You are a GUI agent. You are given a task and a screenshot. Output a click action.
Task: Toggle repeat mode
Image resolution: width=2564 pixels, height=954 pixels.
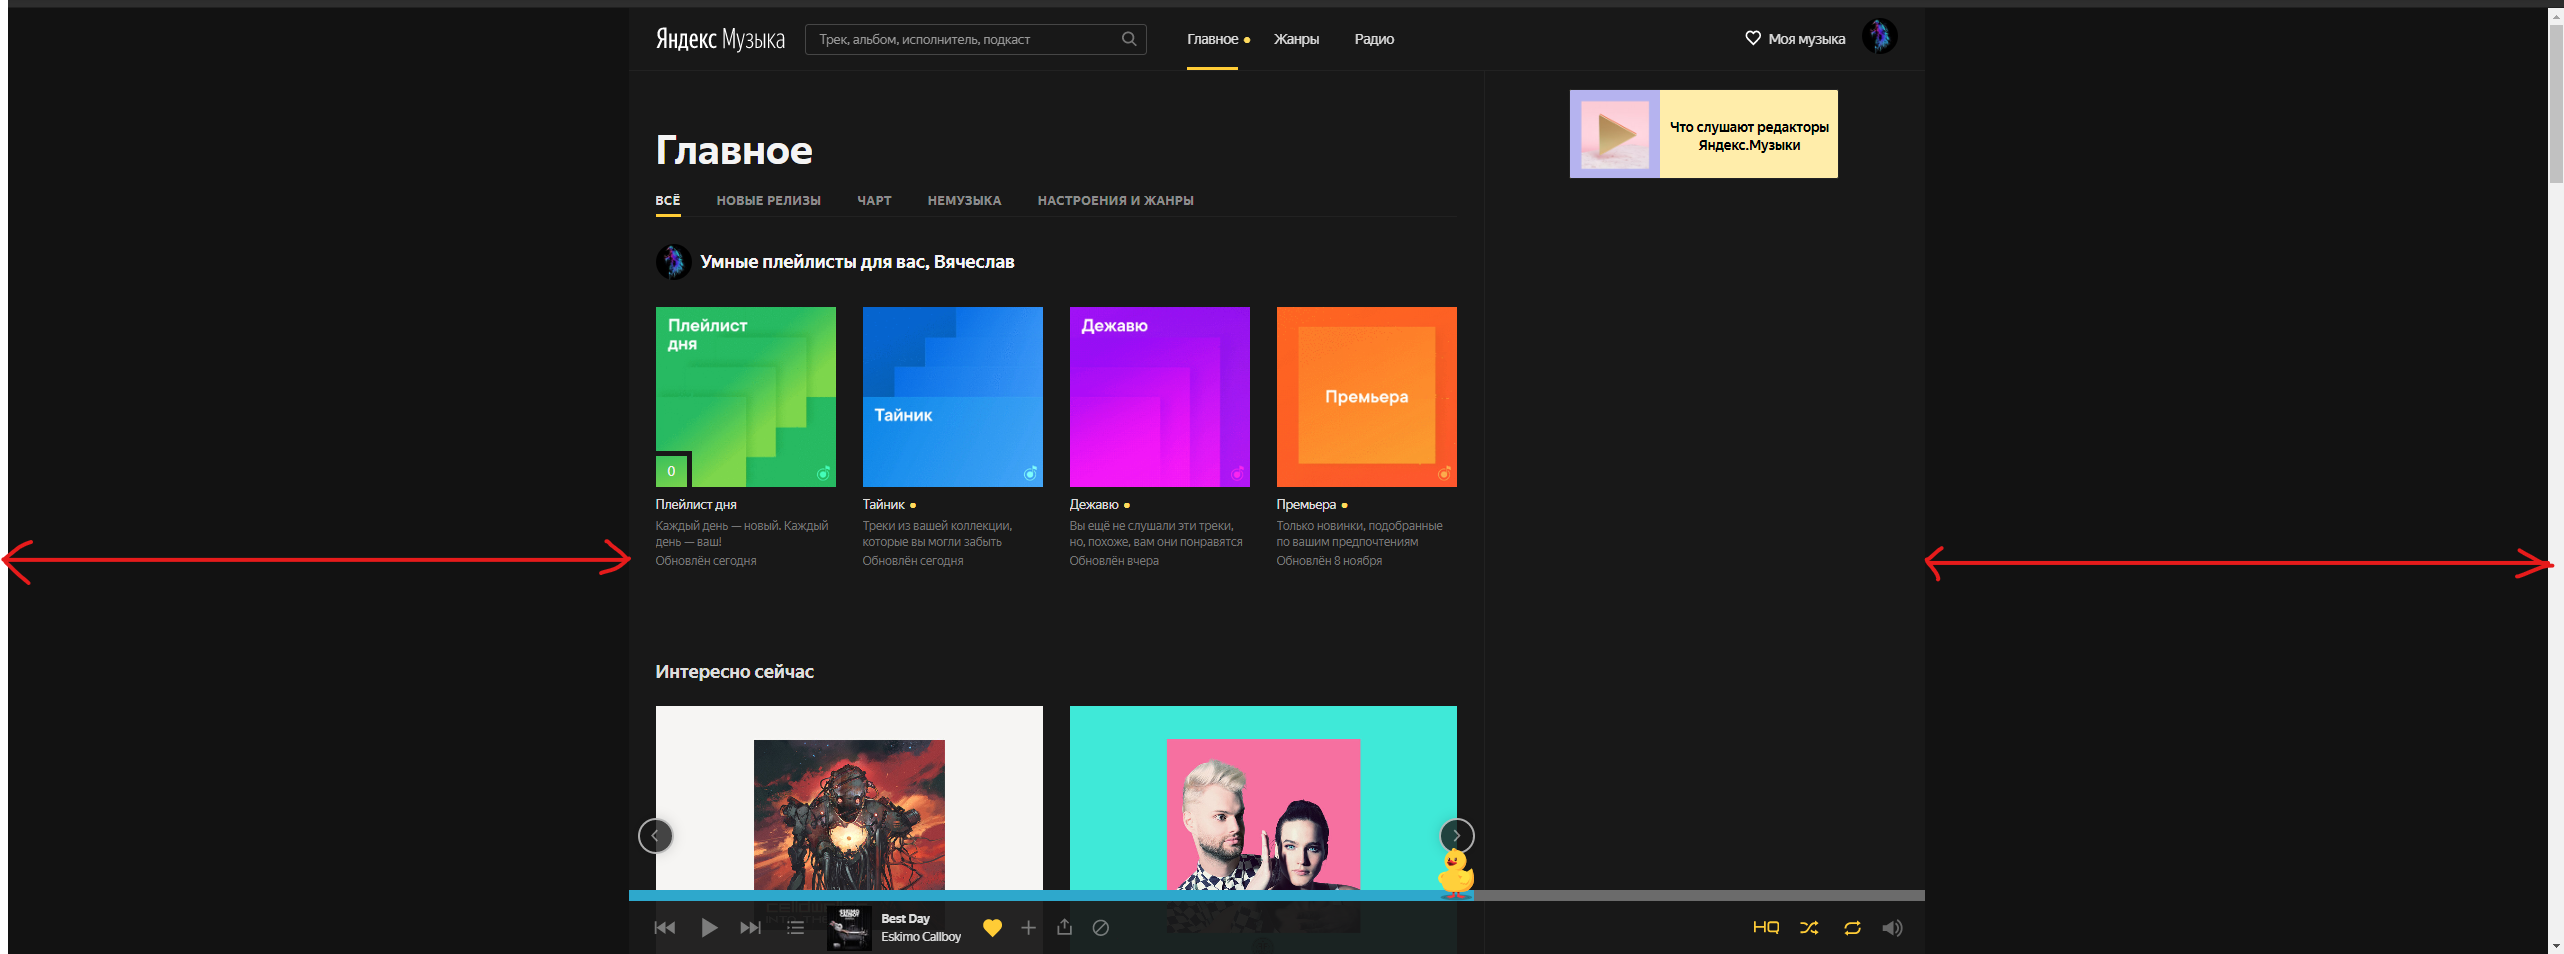1852,928
